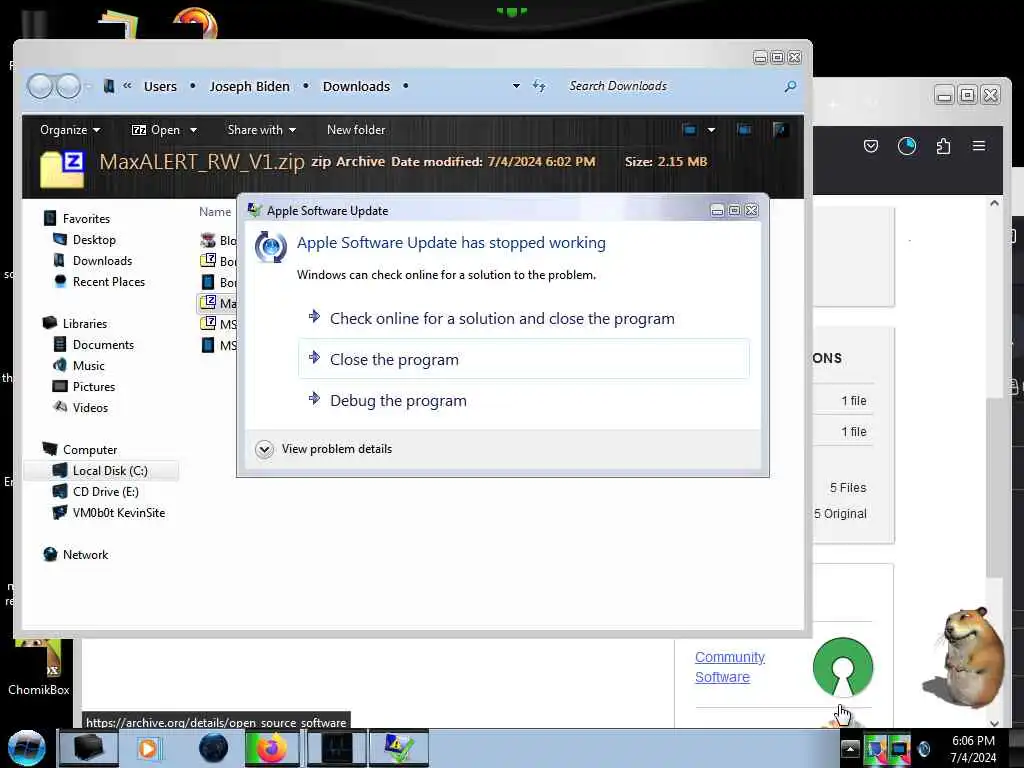Open the Organize dropdown menu
1024x768 pixels.
(x=70, y=130)
